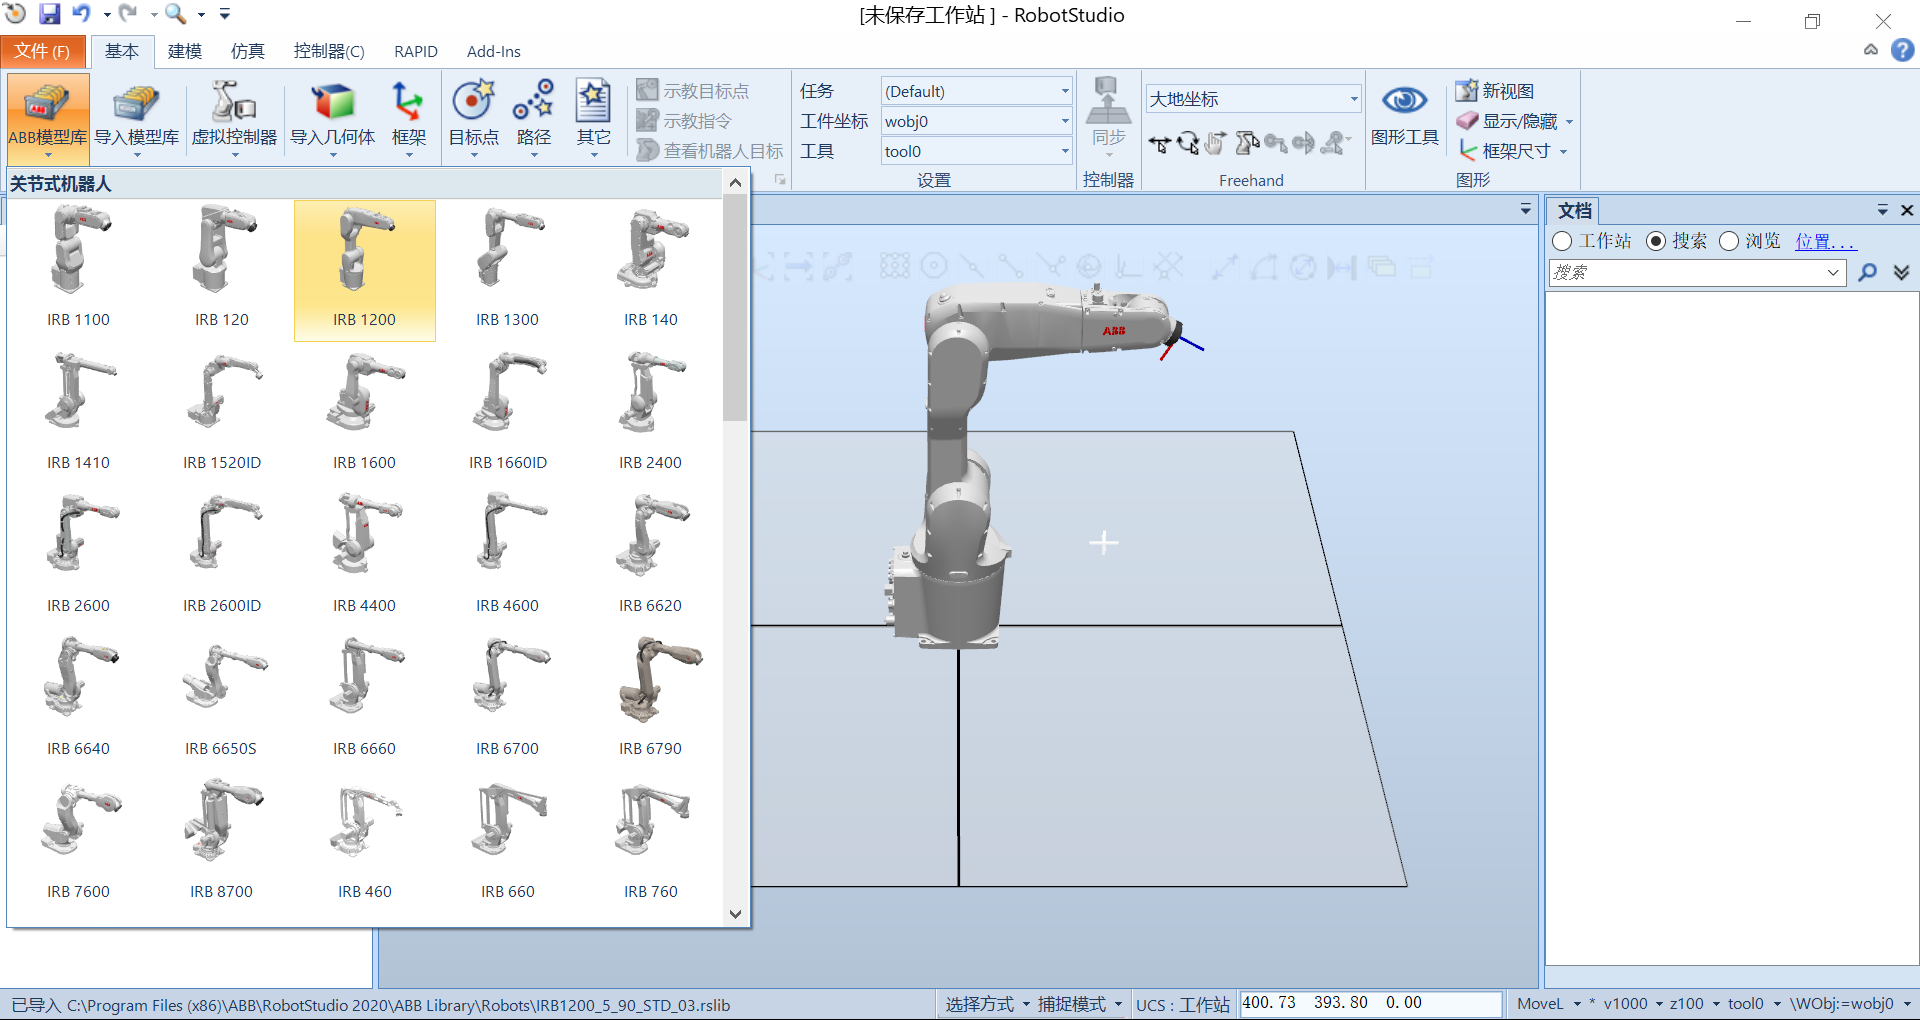Click the gallery scroll up arrow

(735, 182)
